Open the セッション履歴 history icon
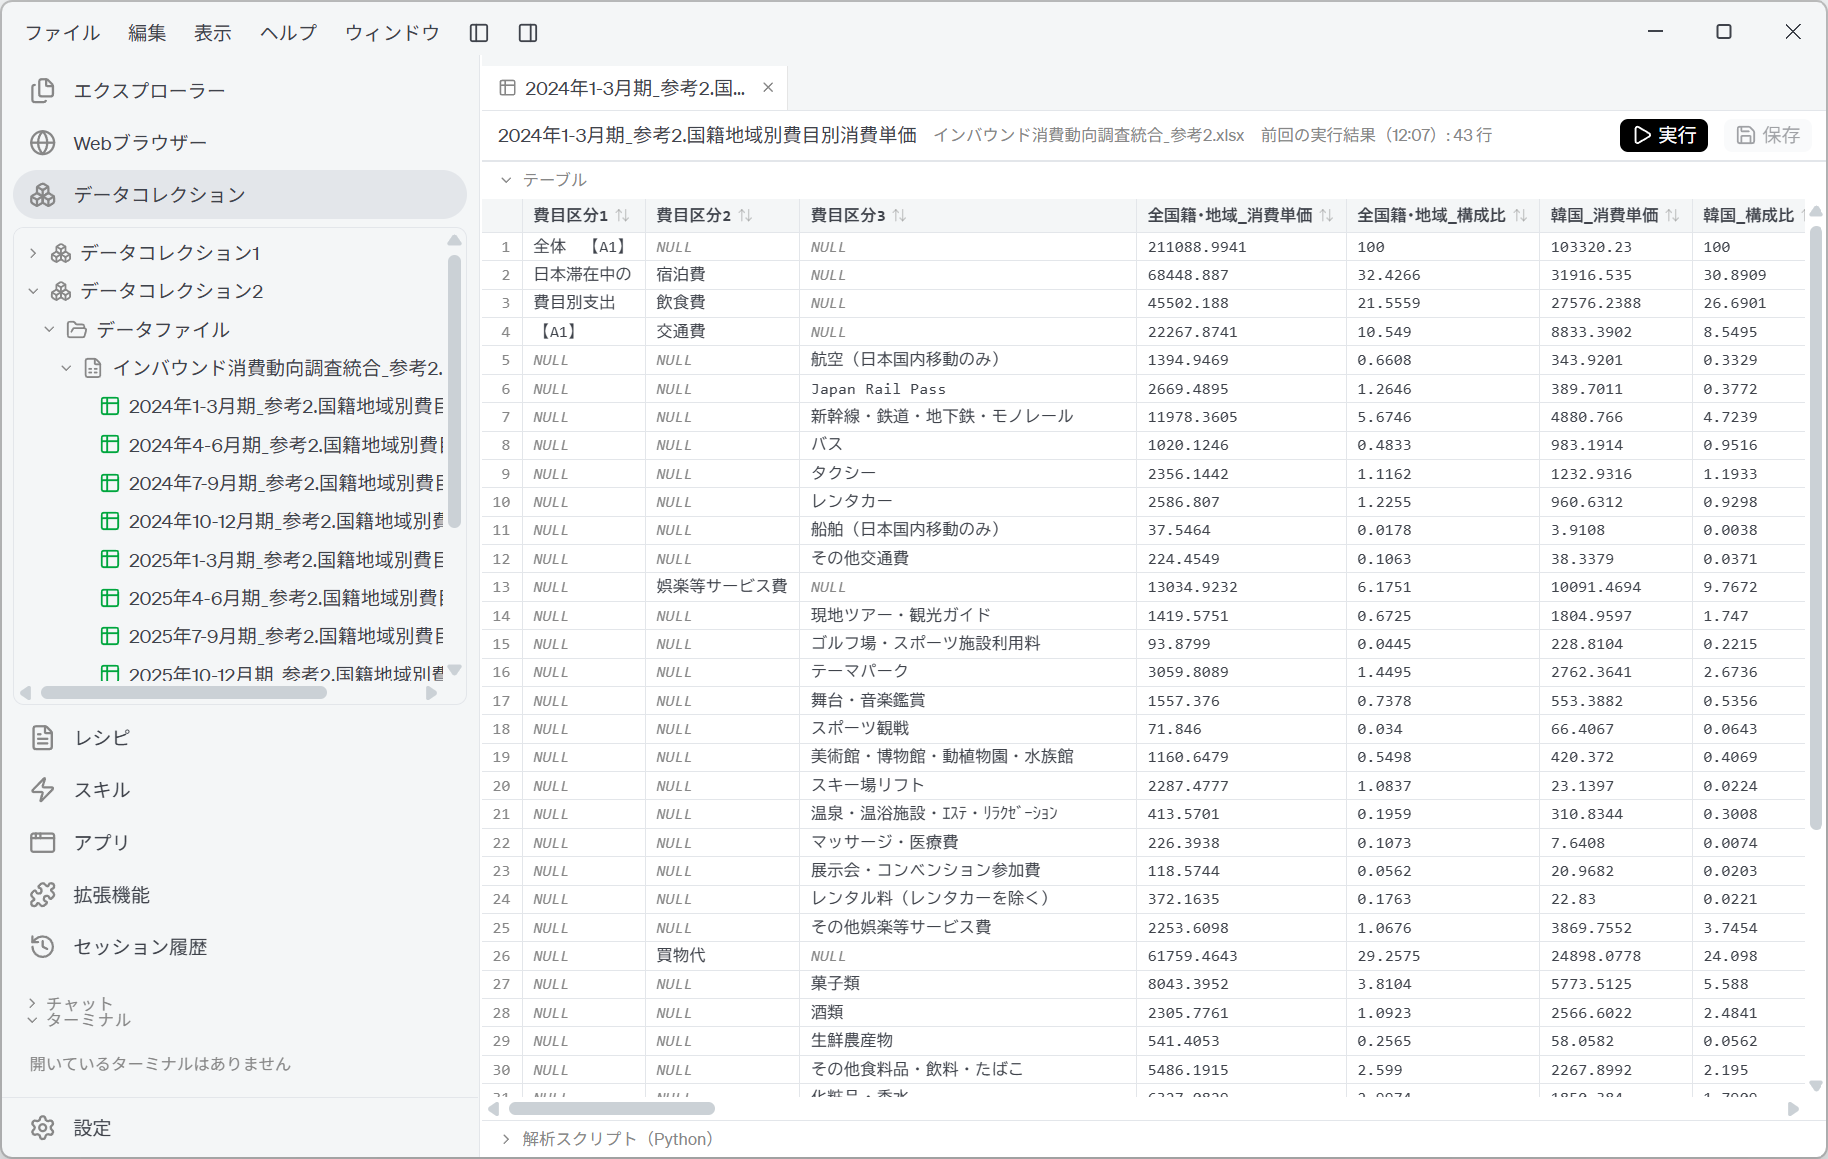Screen dimensions: 1828x1159 coord(43,947)
